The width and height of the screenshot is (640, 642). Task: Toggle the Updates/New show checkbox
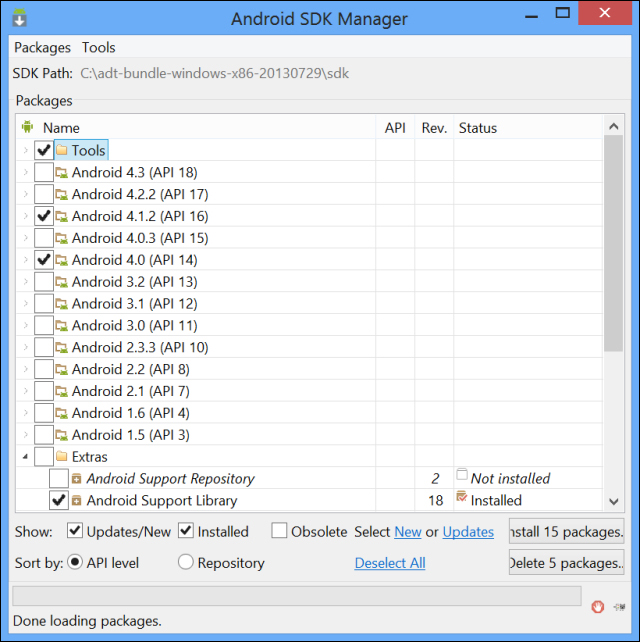(75, 531)
